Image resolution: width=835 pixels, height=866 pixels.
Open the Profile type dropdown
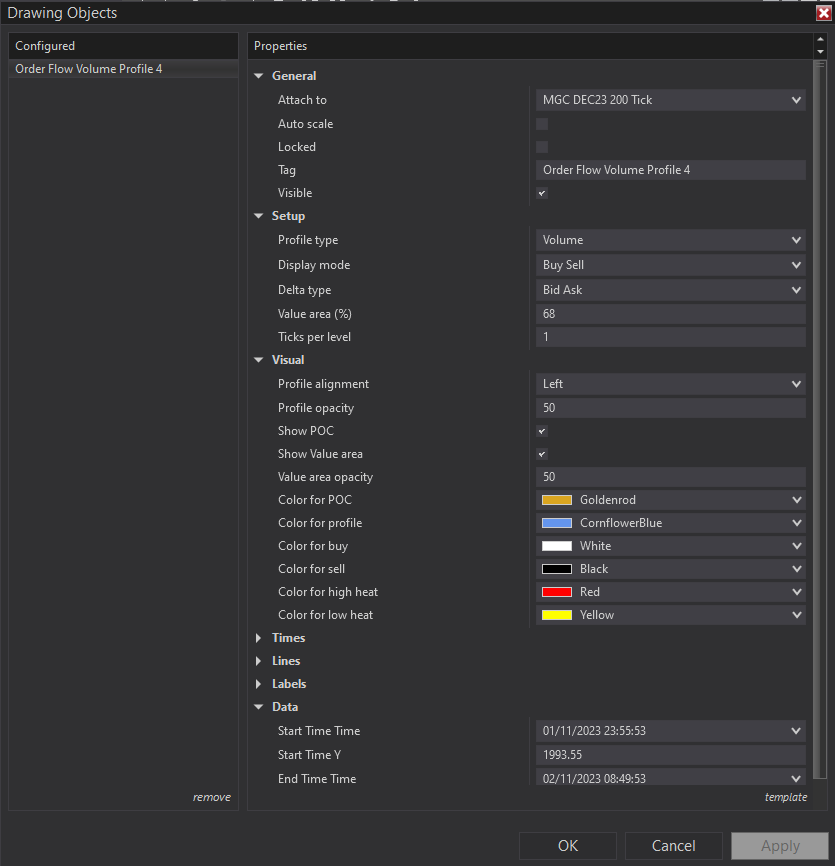coord(670,240)
